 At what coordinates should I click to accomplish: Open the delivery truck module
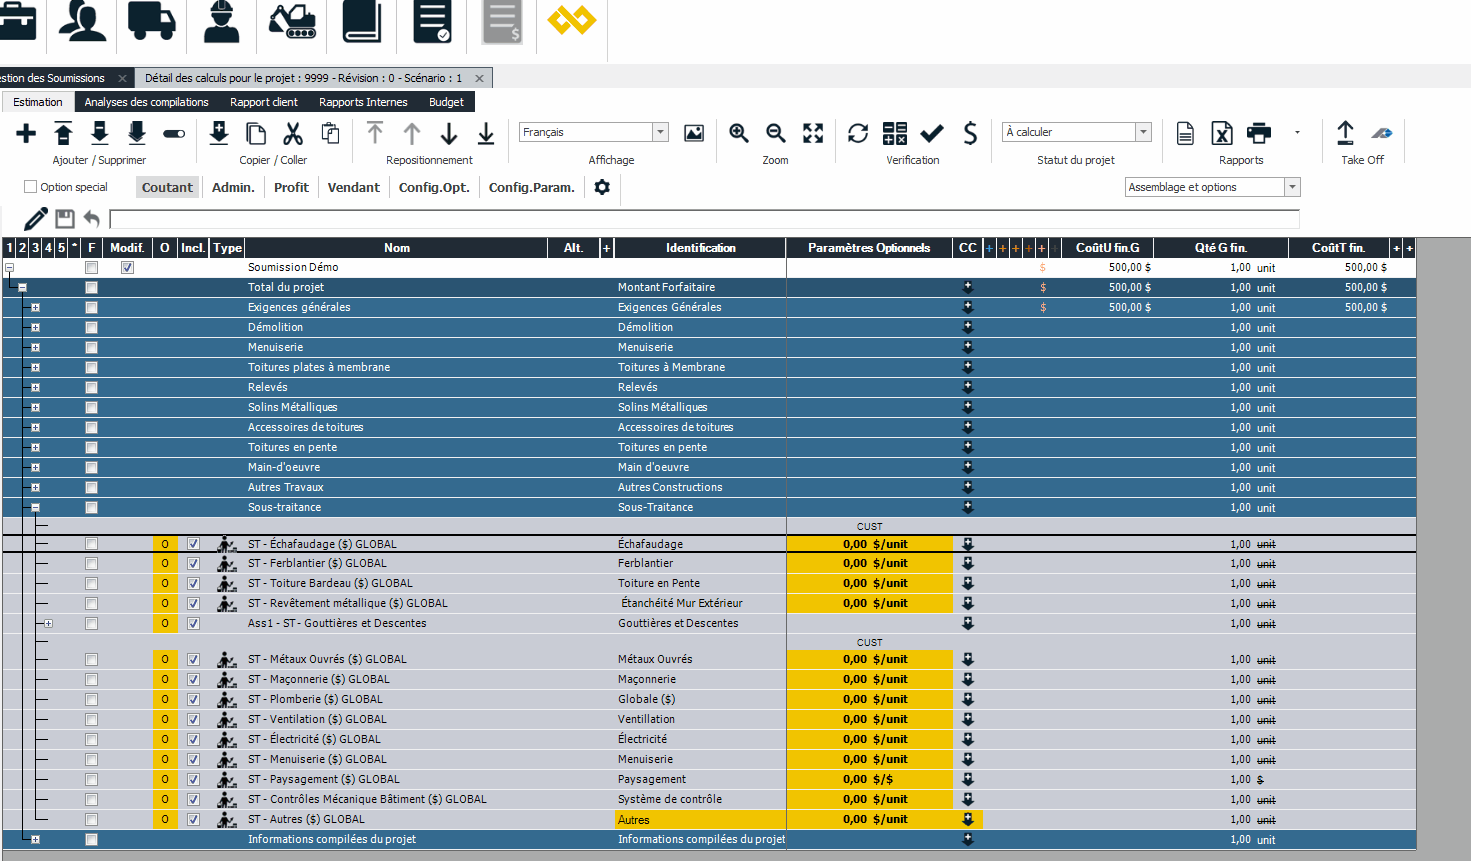coord(152,21)
